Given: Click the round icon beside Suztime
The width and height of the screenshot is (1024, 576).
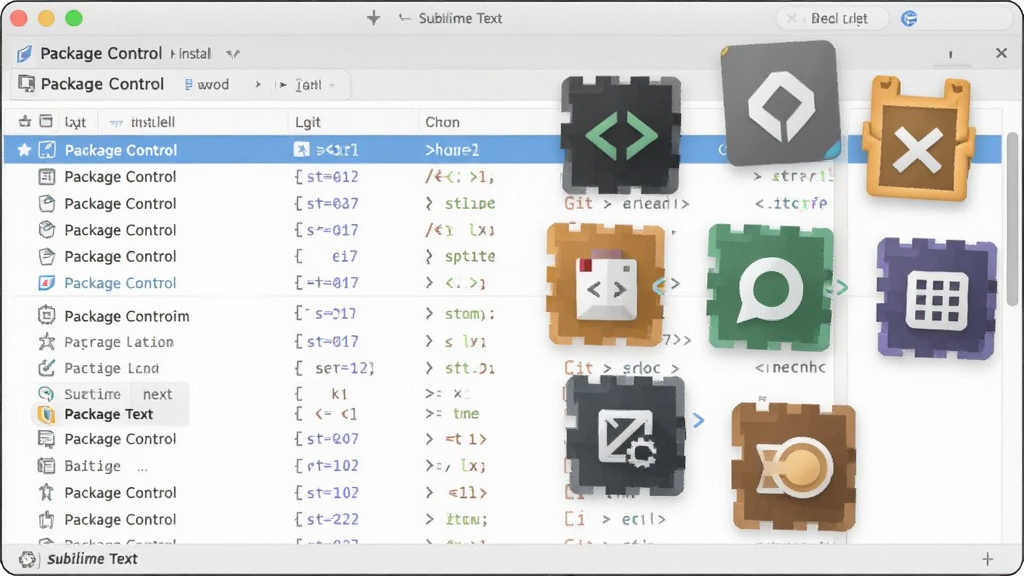Looking at the screenshot, I should [46, 394].
